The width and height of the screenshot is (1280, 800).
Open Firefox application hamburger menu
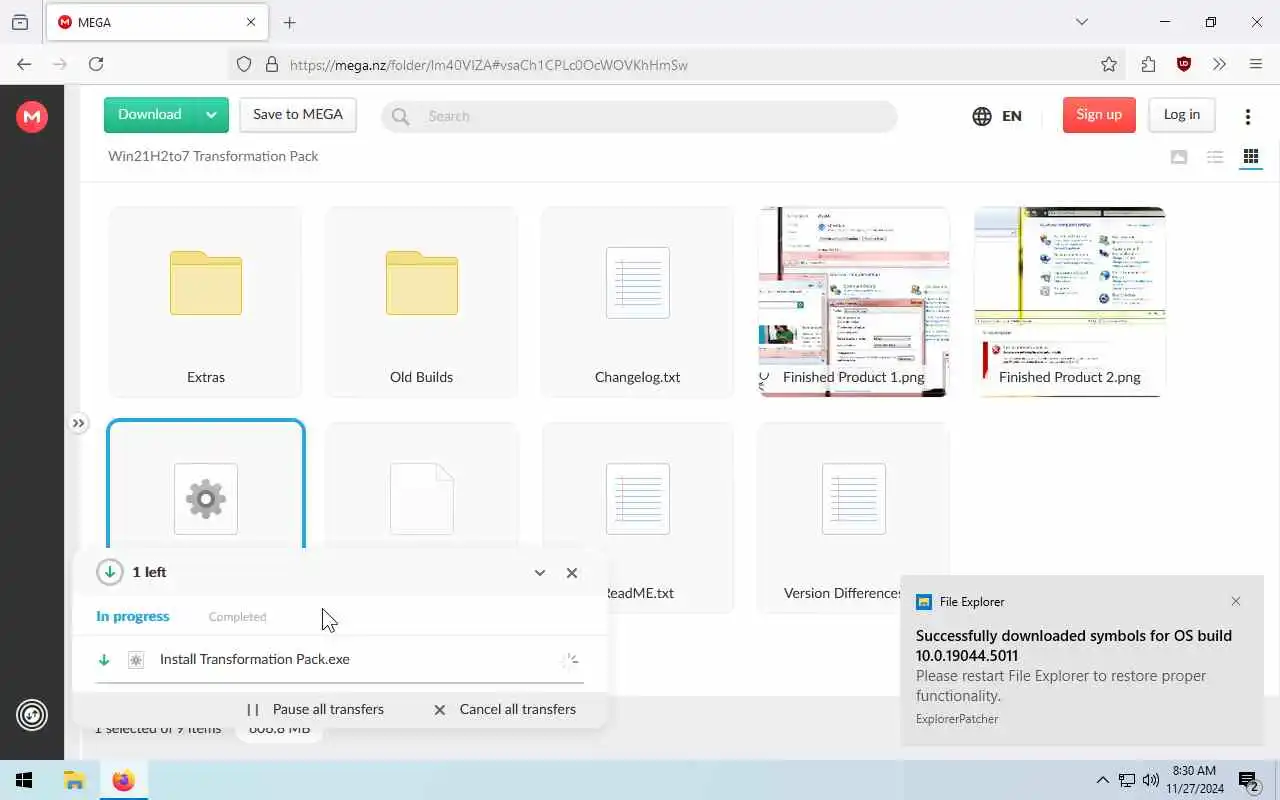click(1256, 64)
